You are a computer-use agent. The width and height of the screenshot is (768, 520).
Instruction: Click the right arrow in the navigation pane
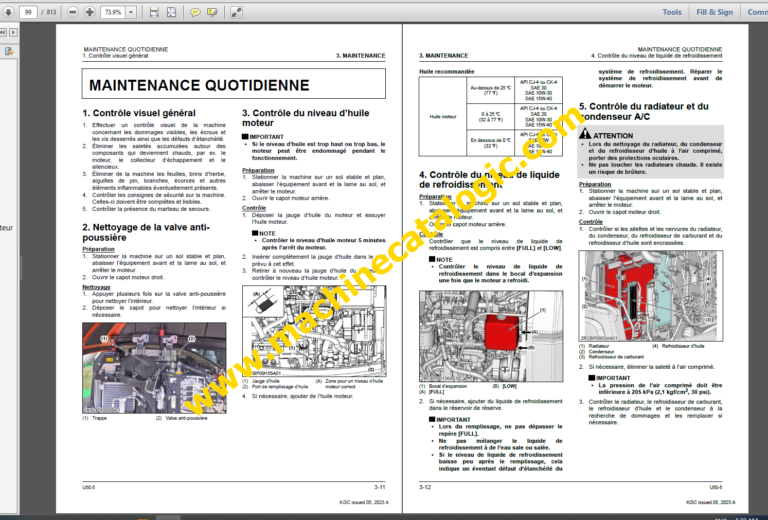(13, 32)
